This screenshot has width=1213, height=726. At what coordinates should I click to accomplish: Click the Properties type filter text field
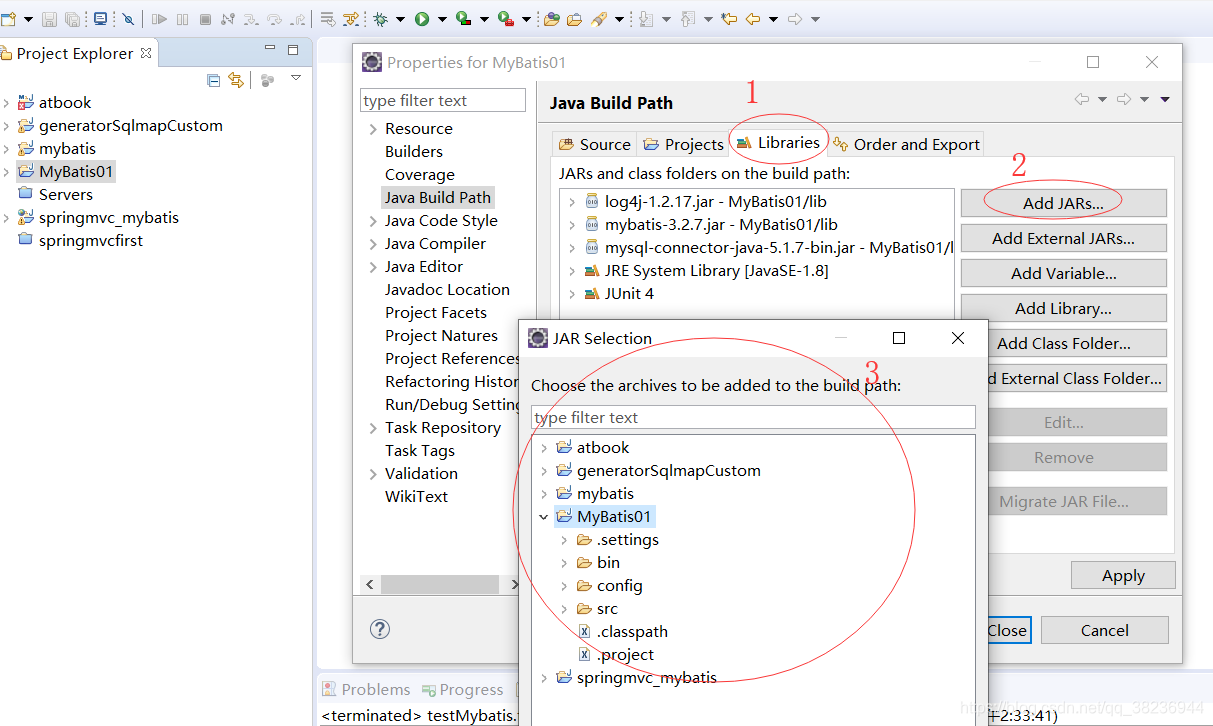click(x=443, y=100)
